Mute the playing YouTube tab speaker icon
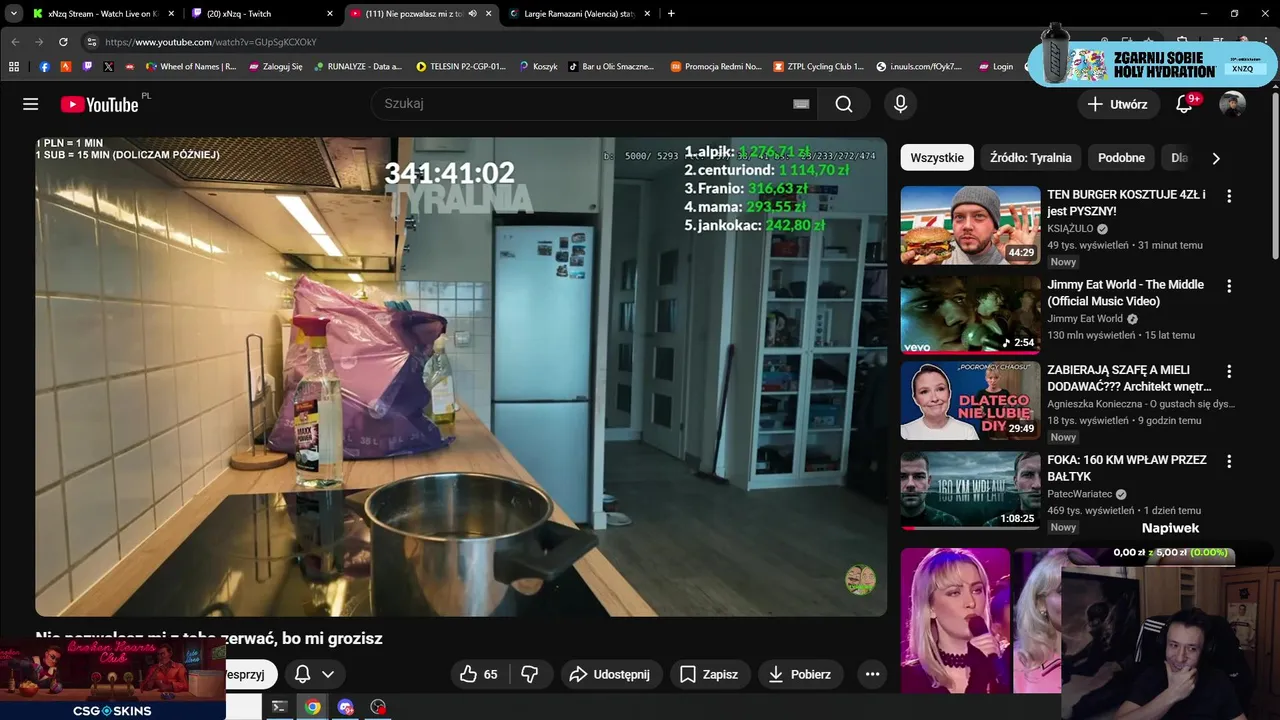Viewport: 1280px width, 720px height. point(472,14)
